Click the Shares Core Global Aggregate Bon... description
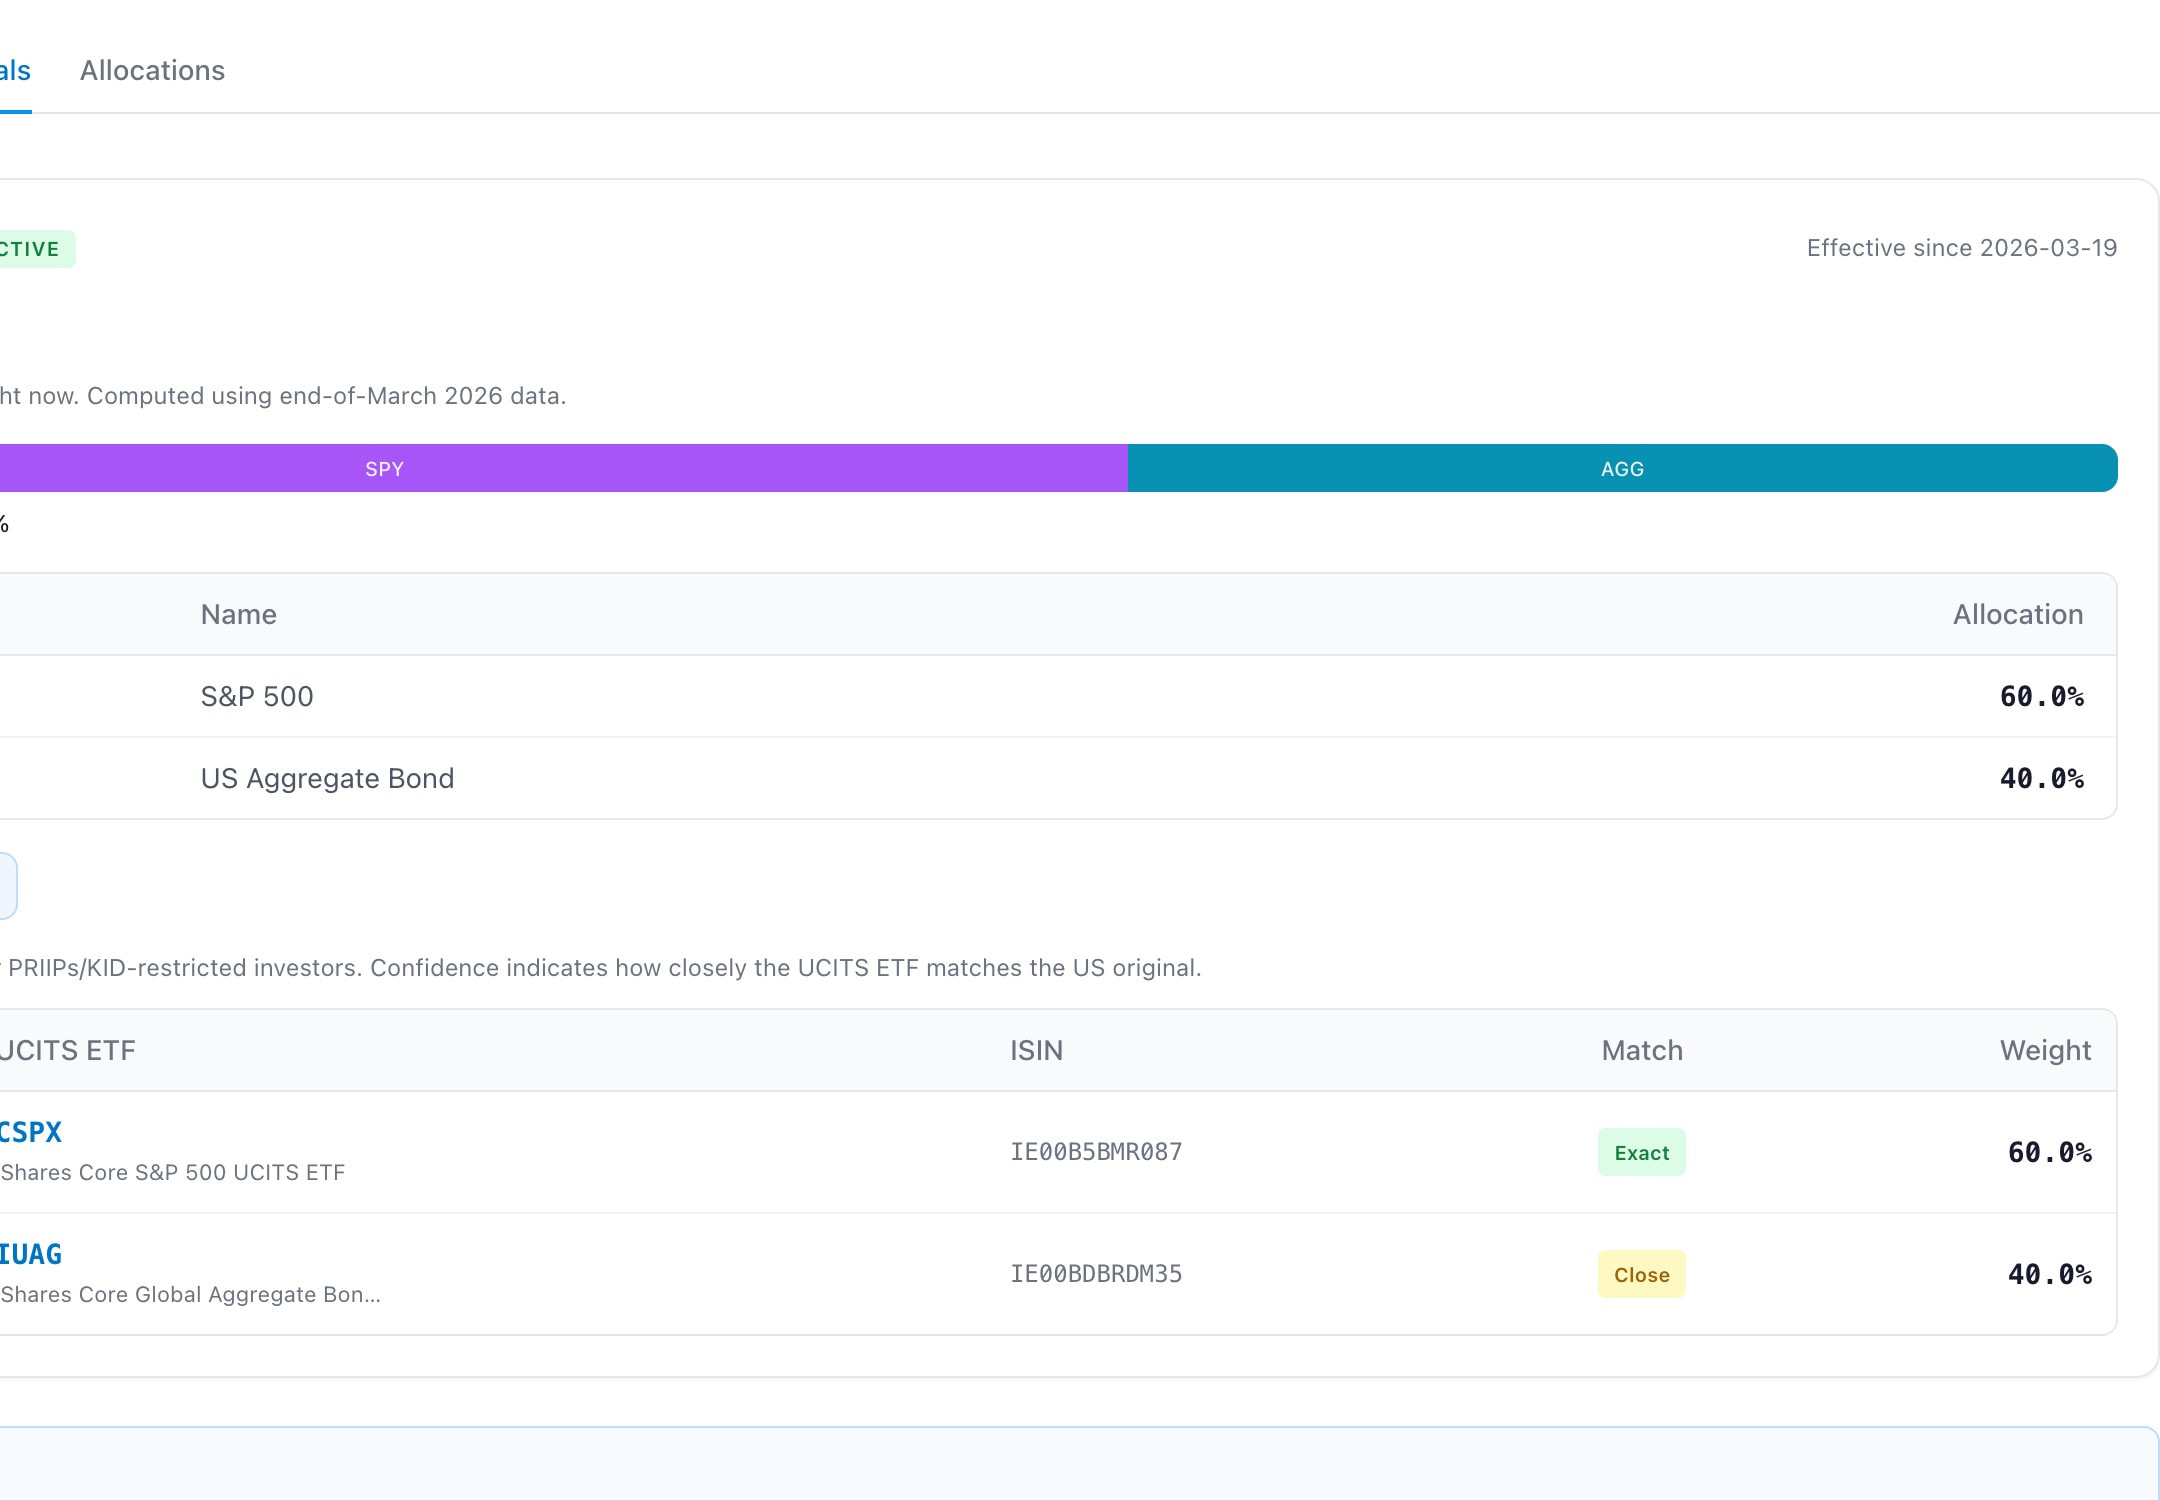2160x1500 pixels. coord(190,1294)
